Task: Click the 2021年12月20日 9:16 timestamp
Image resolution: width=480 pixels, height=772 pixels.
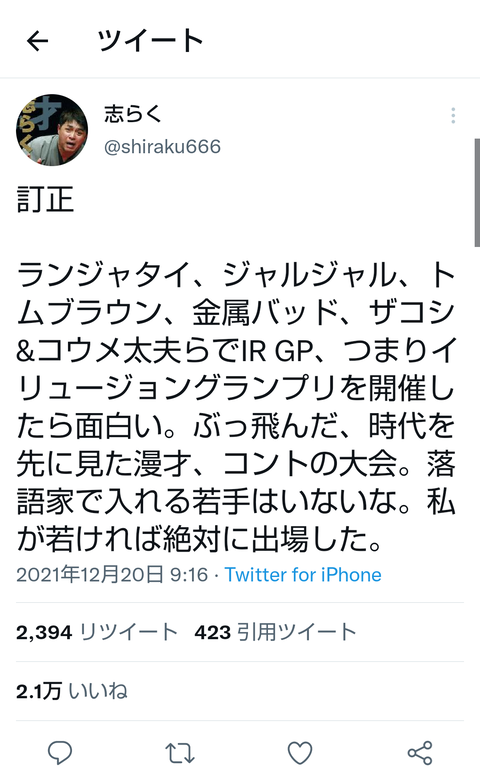Action: 112,575
